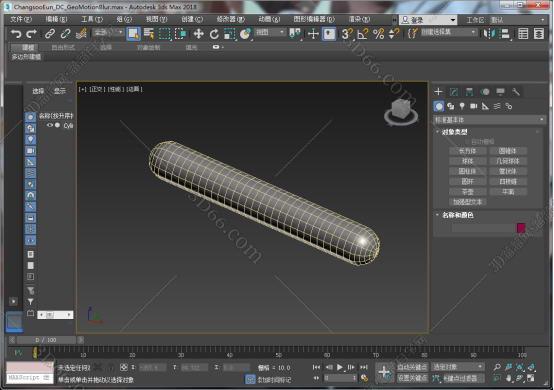Open the Utilities wrench panel tab
This screenshot has width=554, height=390.
point(516,92)
